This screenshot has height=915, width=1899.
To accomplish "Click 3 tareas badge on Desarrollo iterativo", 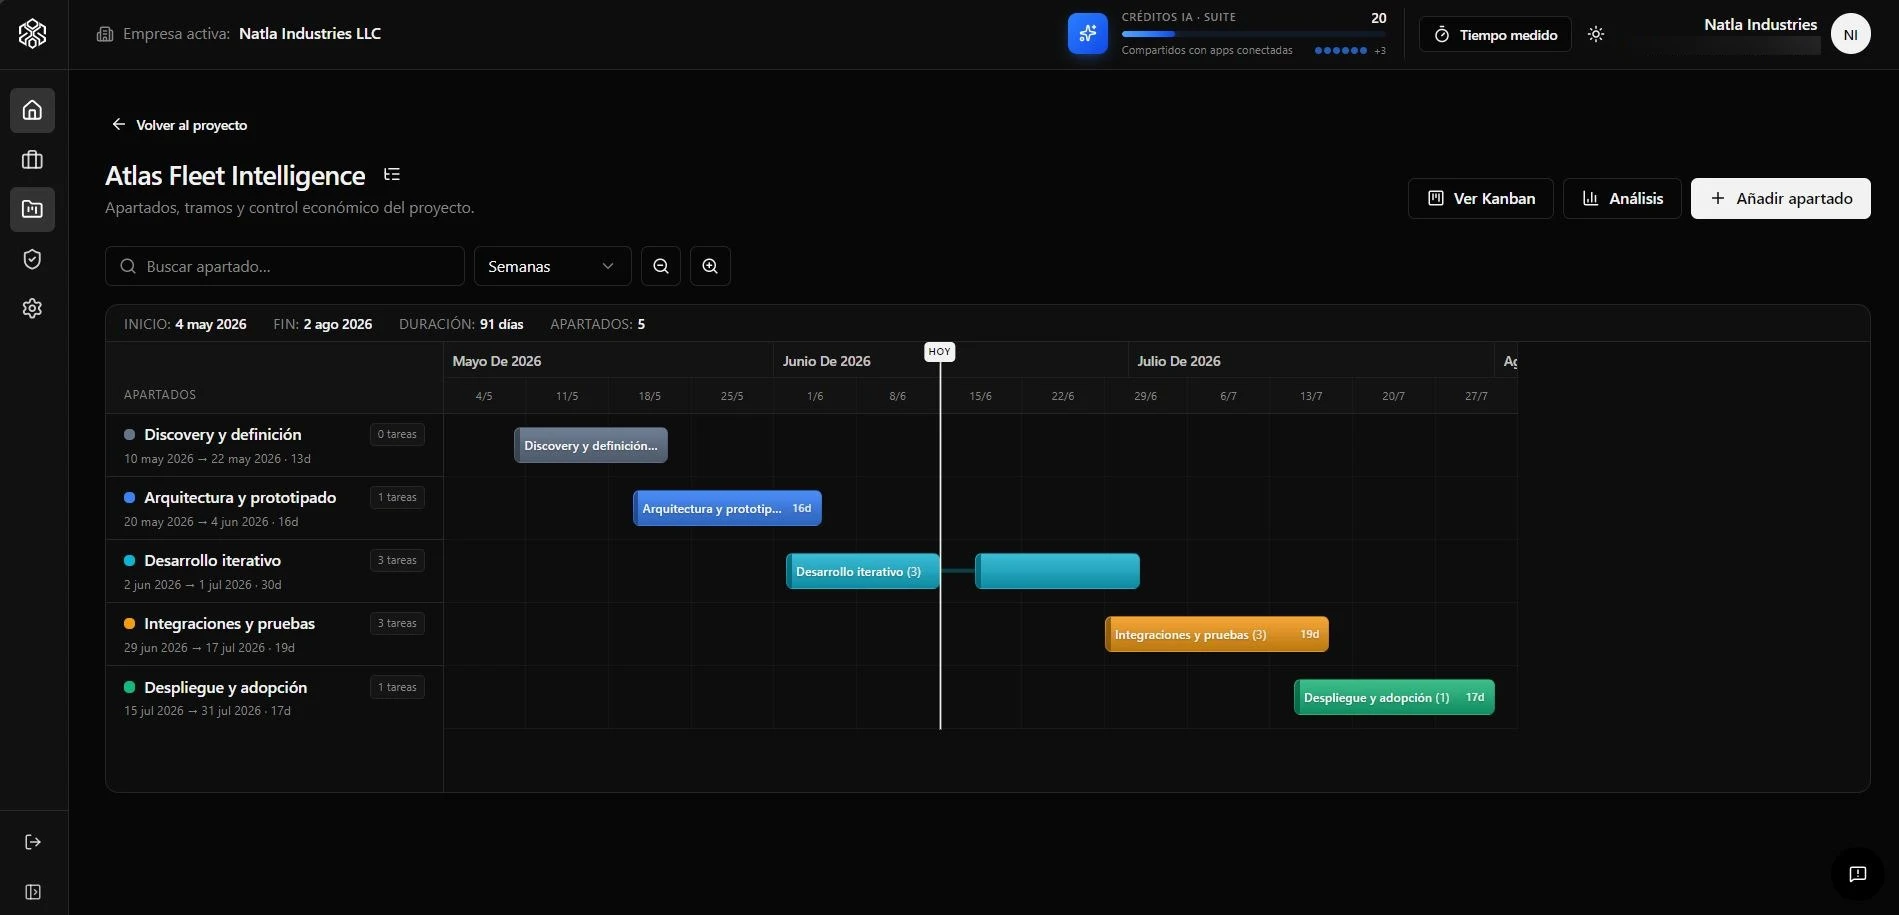I will click(x=397, y=560).
